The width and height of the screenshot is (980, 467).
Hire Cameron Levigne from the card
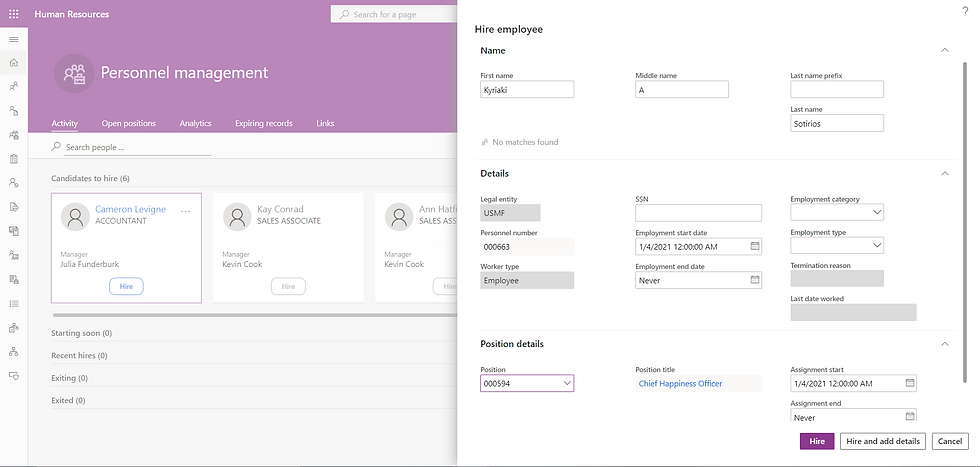pyautogui.click(x=126, y=286)
